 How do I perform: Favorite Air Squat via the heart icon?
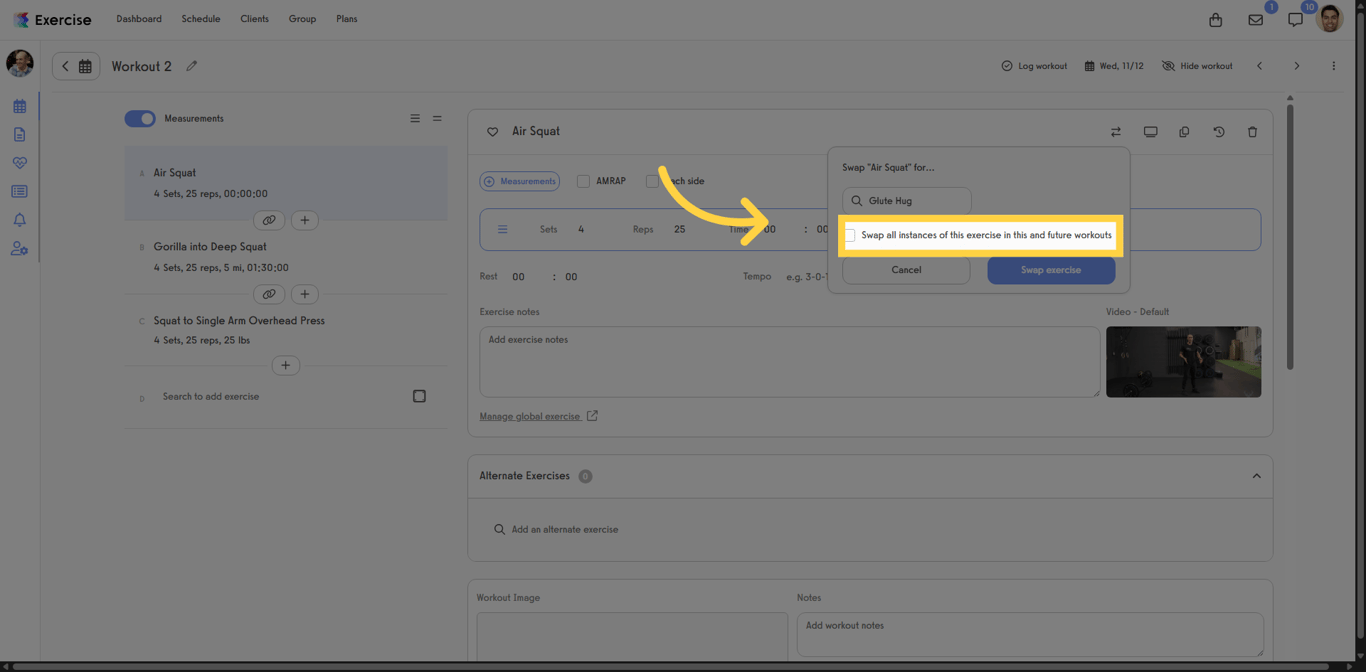click(x=492, y=131)
